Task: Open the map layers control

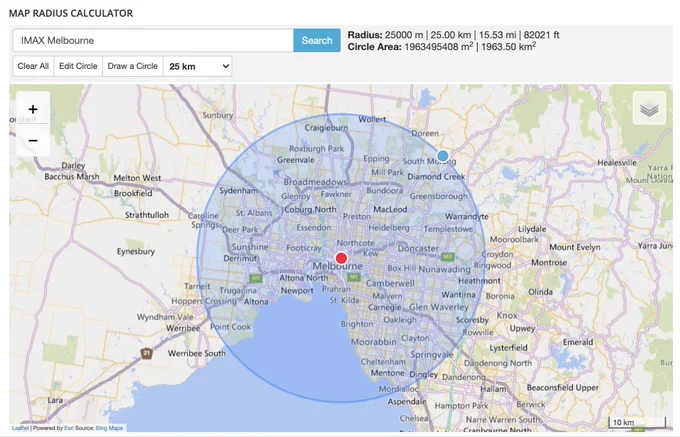Action: point(649,108)
